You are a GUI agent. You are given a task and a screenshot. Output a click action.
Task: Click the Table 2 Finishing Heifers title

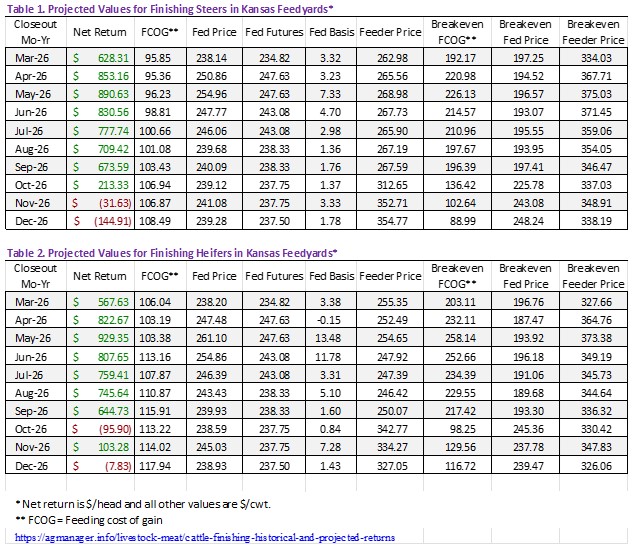(186, 251)
